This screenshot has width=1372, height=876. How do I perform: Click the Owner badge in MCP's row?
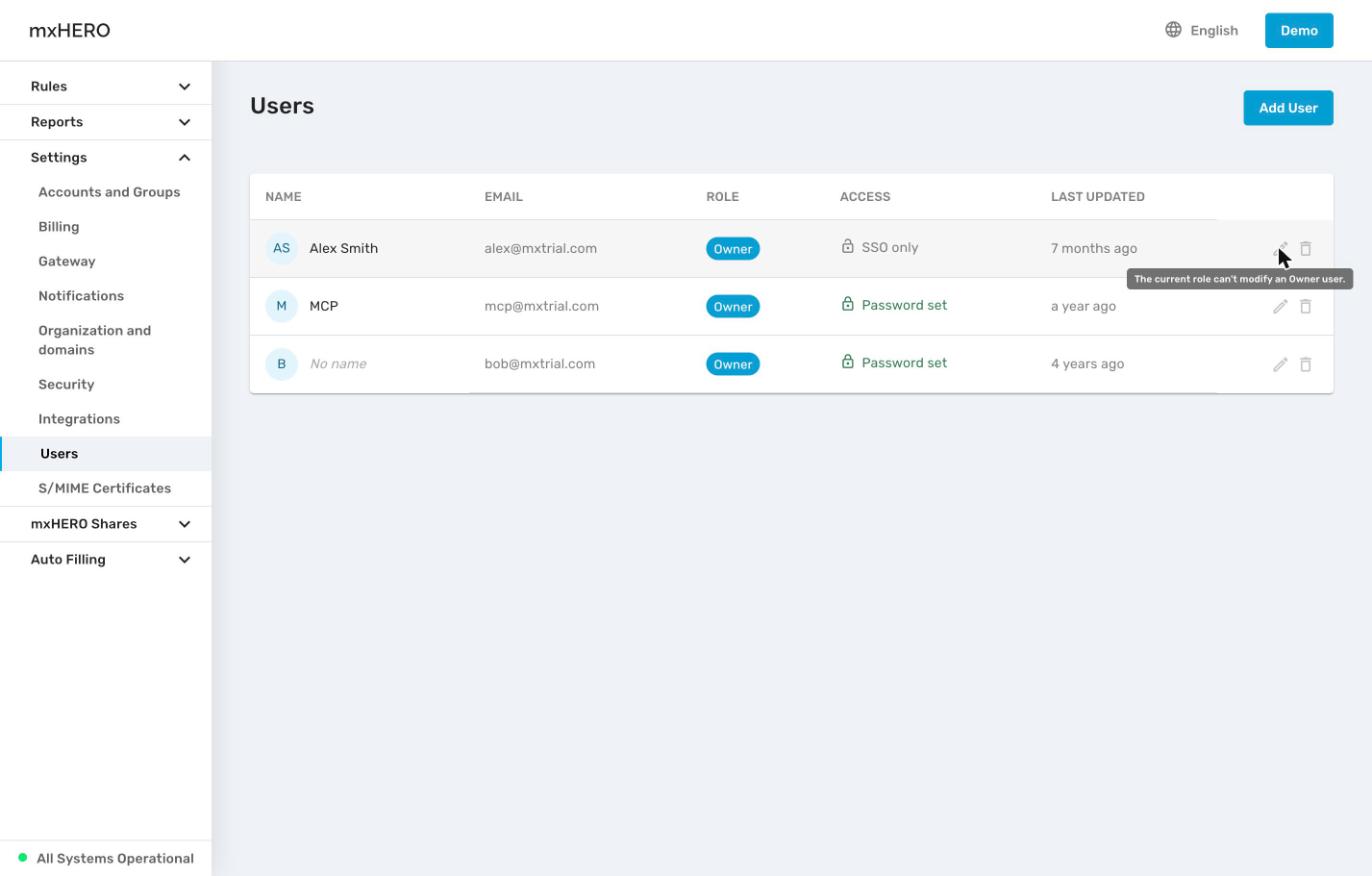point(733,307)
